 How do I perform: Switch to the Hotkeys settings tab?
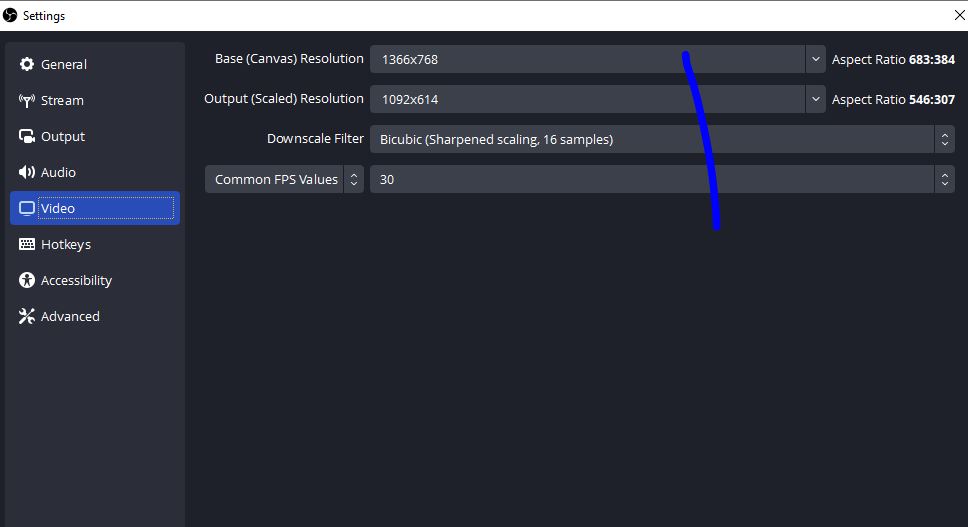click(66, 244)
